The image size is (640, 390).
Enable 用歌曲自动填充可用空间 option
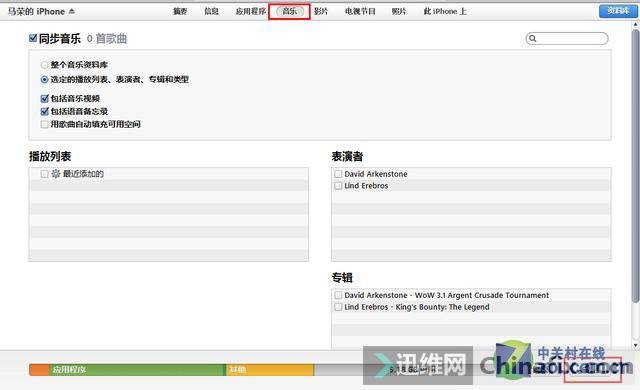[45, 124]
